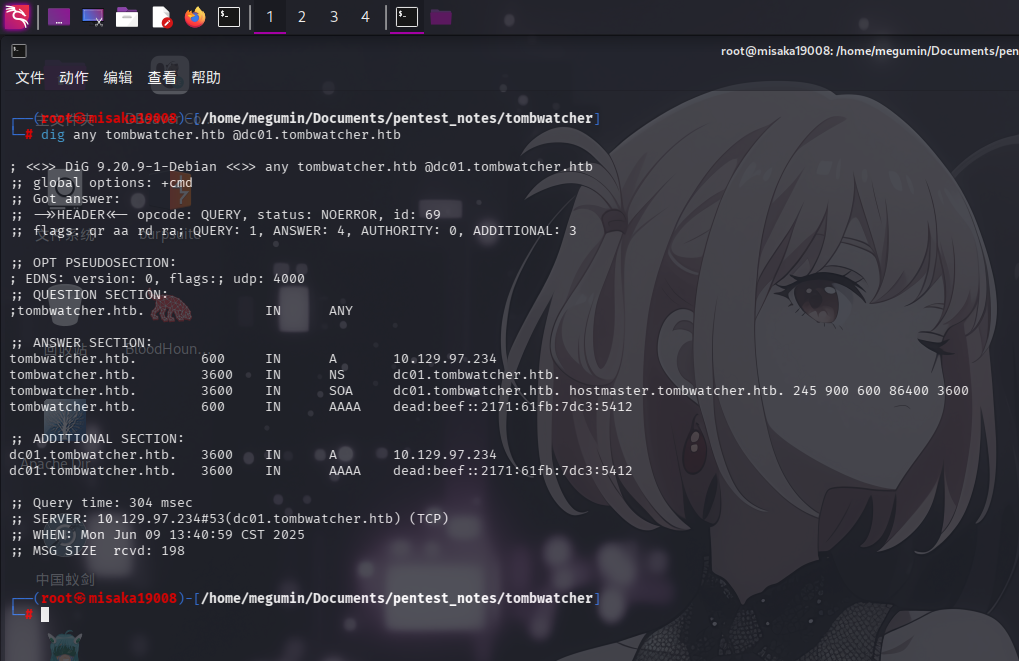The width and height of the screenshot is (1019, 661).
Task: Click 'SOA' record type in answer section
Action: coord(341,391)
